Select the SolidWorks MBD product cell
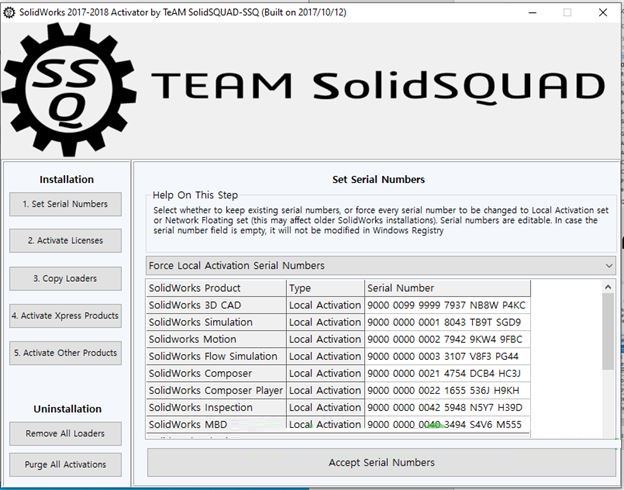The height and width of the screenshot is (490, 624). coord(216,425)
